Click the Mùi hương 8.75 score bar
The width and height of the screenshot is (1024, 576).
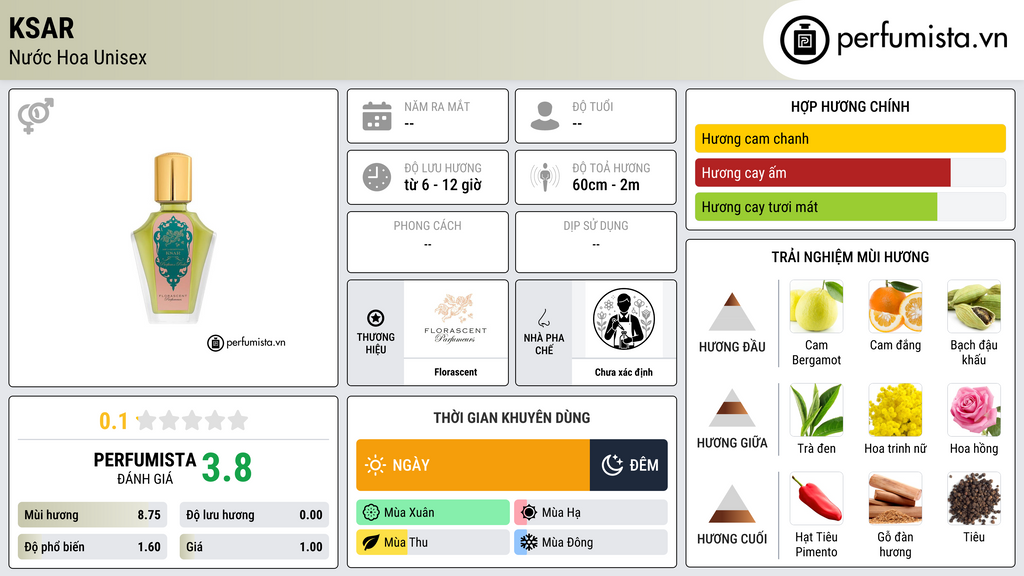tap(92, 515)
